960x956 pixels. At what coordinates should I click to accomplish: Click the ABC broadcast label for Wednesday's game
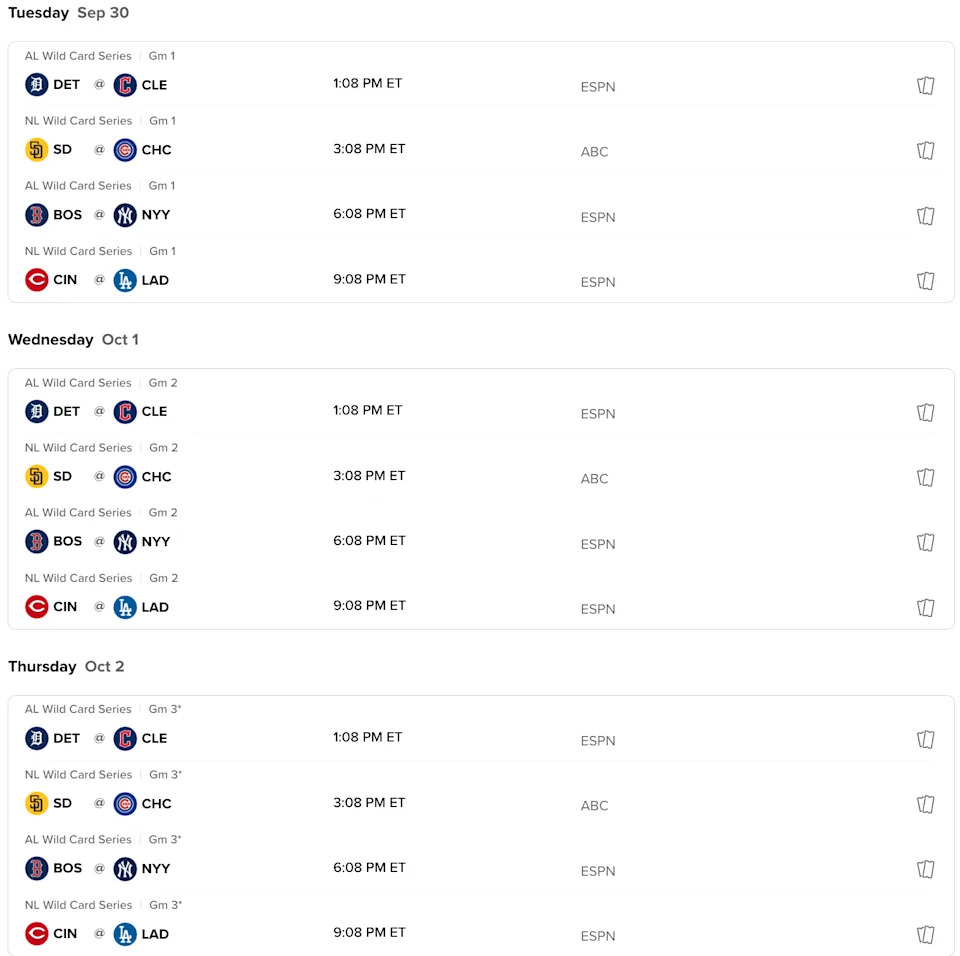(x=595, y=479)
